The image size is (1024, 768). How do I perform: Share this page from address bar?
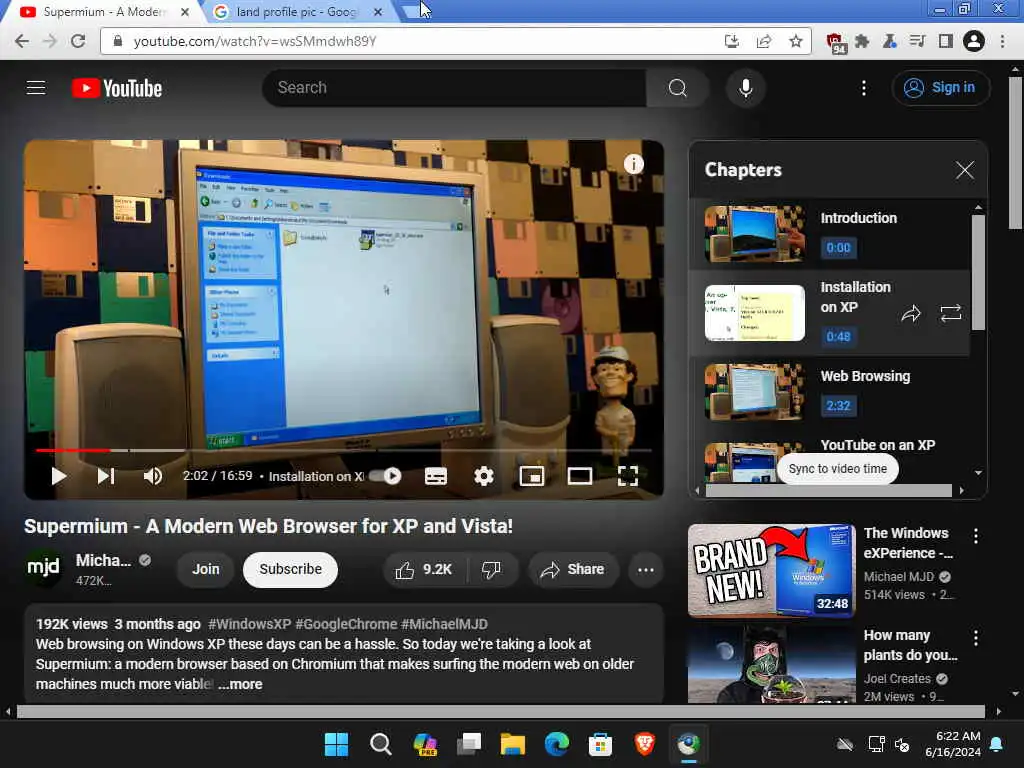(763, 41)
